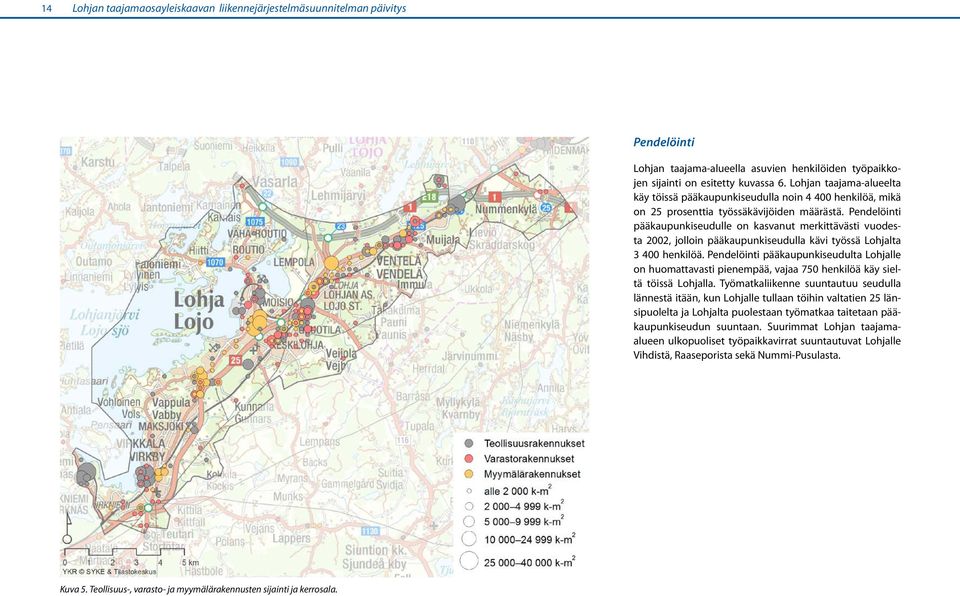Click the 'LEMPOLA' map label
Screen dimensions: 960x596
coord(294,262)
